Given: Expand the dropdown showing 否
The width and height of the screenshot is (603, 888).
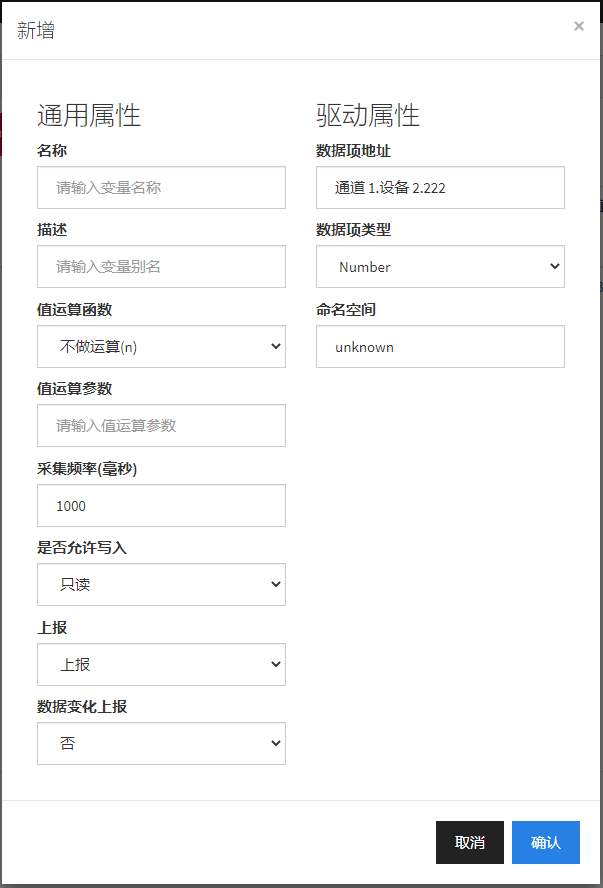Looking at the screenshot, I should click(161, 744).
